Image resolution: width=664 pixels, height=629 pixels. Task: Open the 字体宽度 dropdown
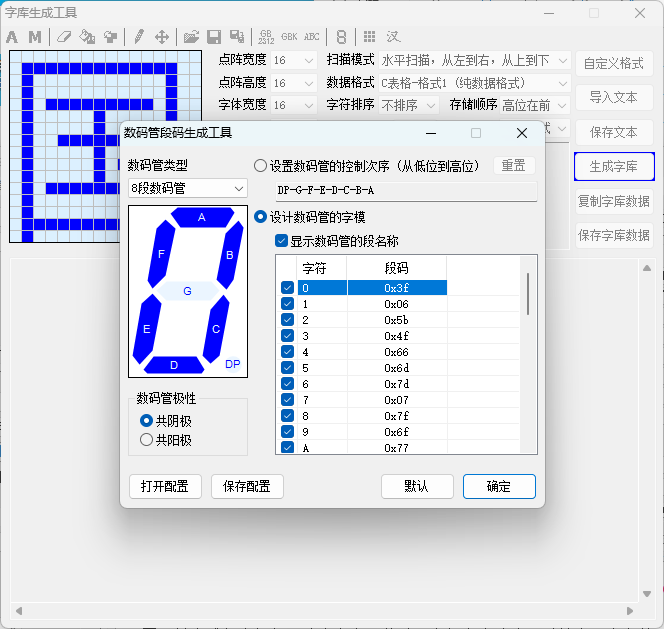[x=293, y=105]
